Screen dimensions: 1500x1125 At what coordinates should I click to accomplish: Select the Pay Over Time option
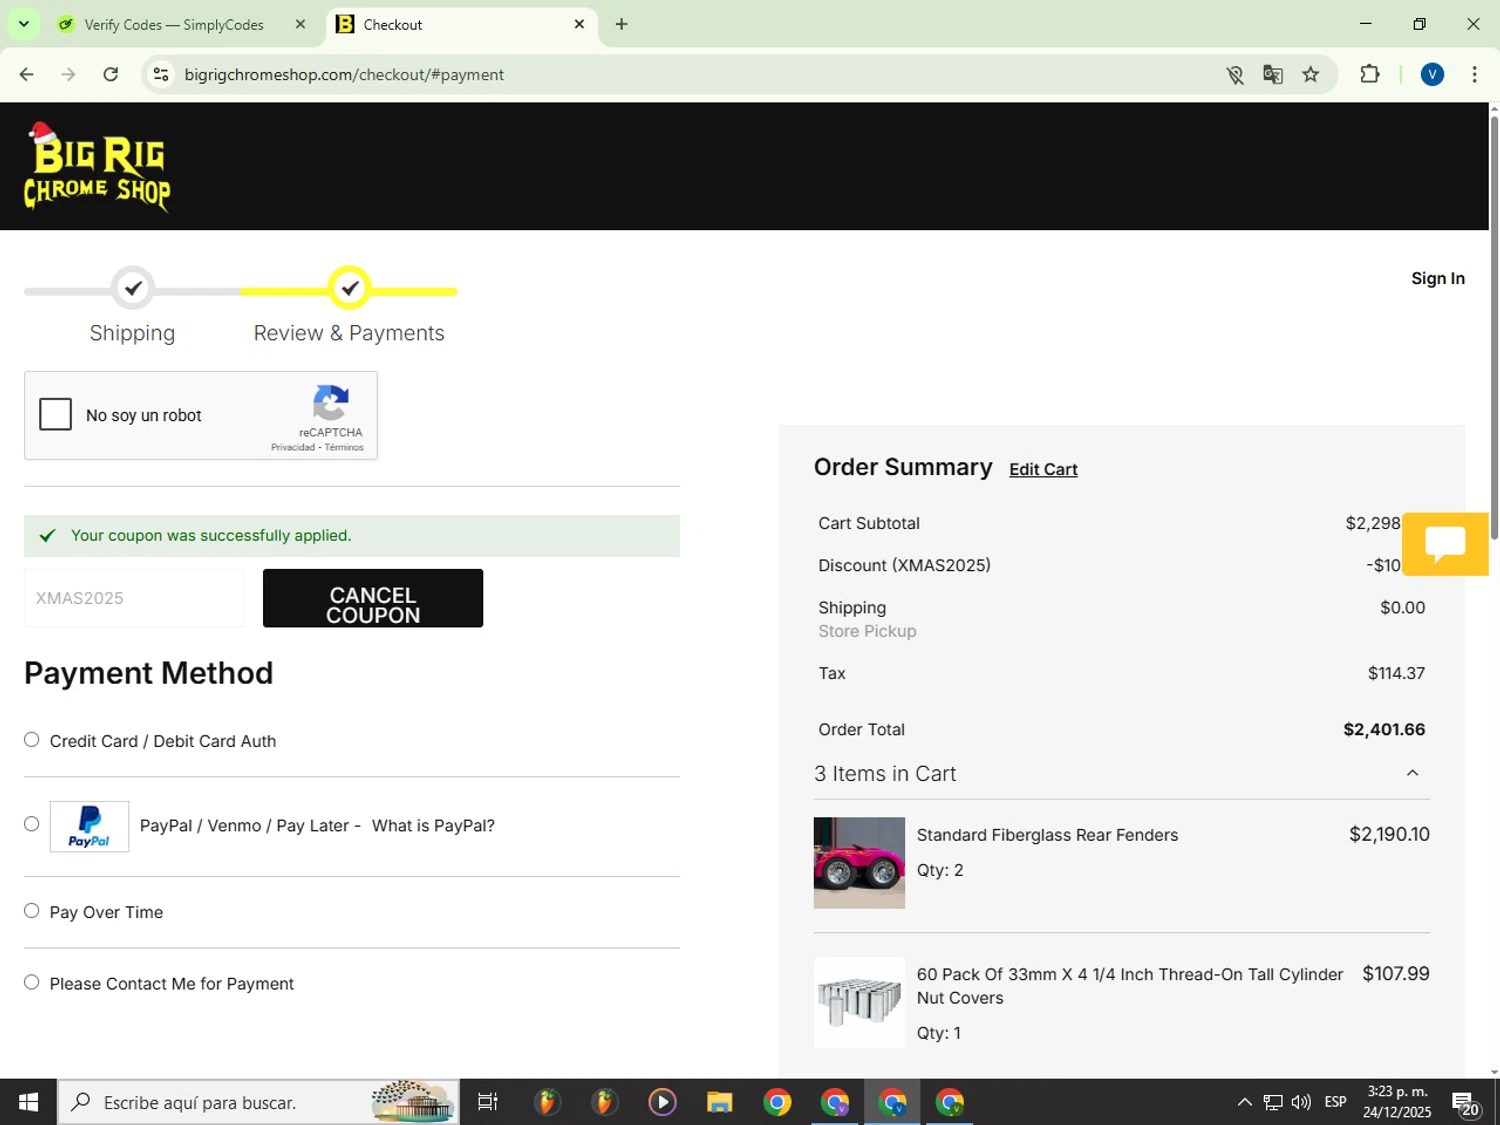click(32, 911)
